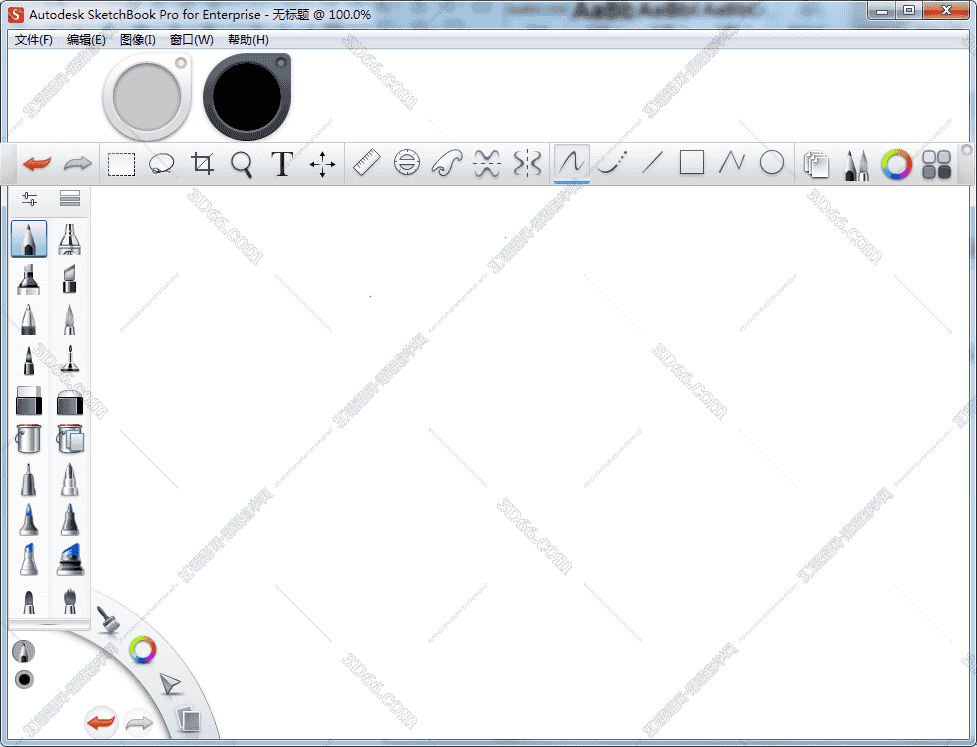Select the Zoom magnifier tool
Image resolution: width=977 pixels, height=747 pixels.
tap(241, 162)
